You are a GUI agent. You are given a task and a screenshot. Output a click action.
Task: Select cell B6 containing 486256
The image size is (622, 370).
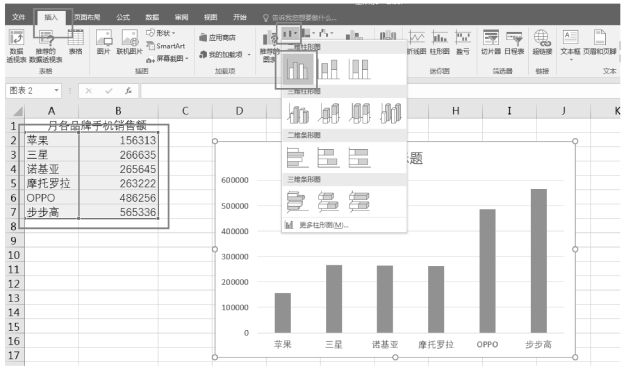[x=118, y=197]
